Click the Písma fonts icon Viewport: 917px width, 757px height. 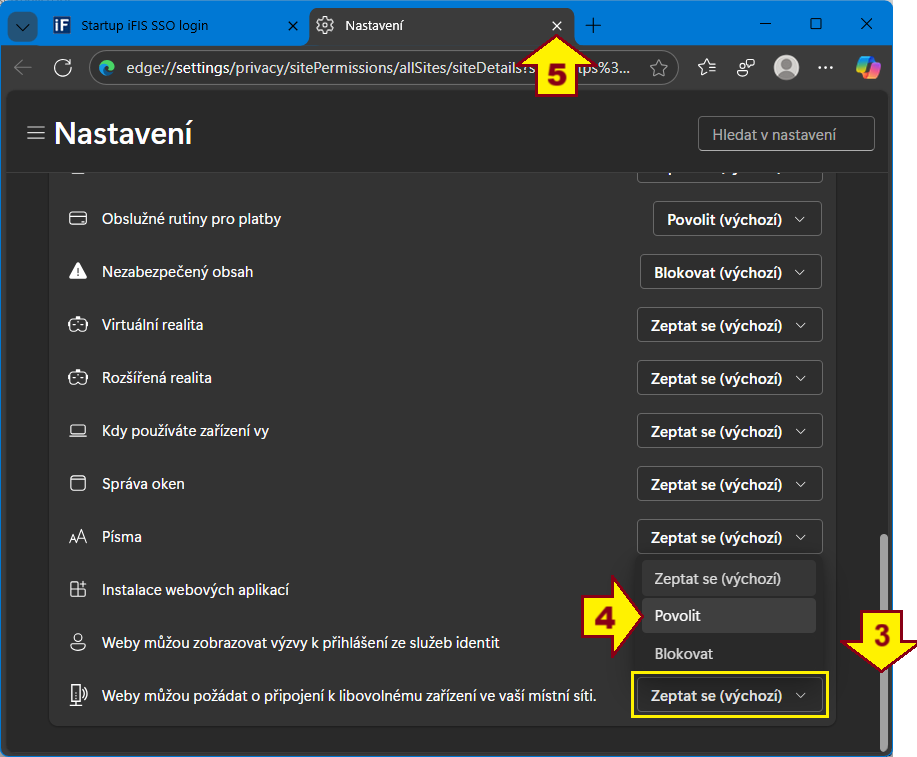(78, 537)
